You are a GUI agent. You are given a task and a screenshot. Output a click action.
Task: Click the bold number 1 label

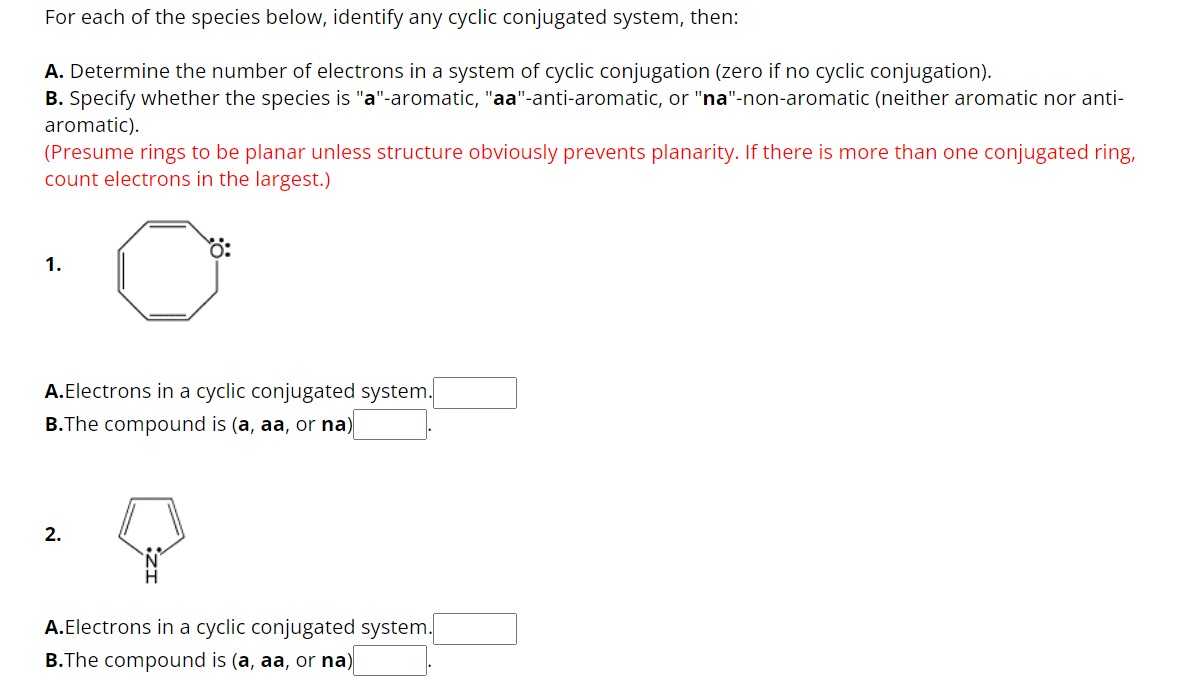52,264
